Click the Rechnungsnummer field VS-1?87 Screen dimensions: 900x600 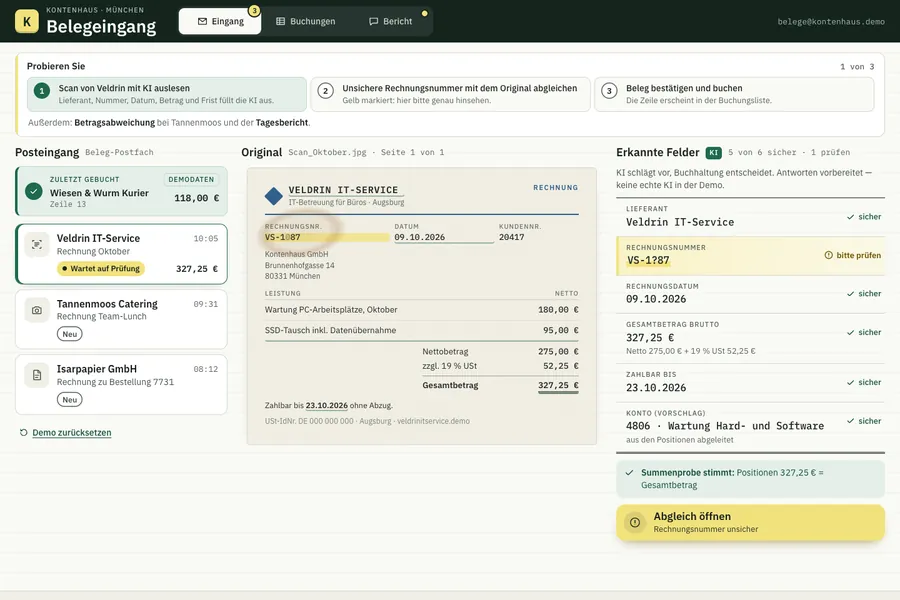pyautogui.click(x=750, y=256)
